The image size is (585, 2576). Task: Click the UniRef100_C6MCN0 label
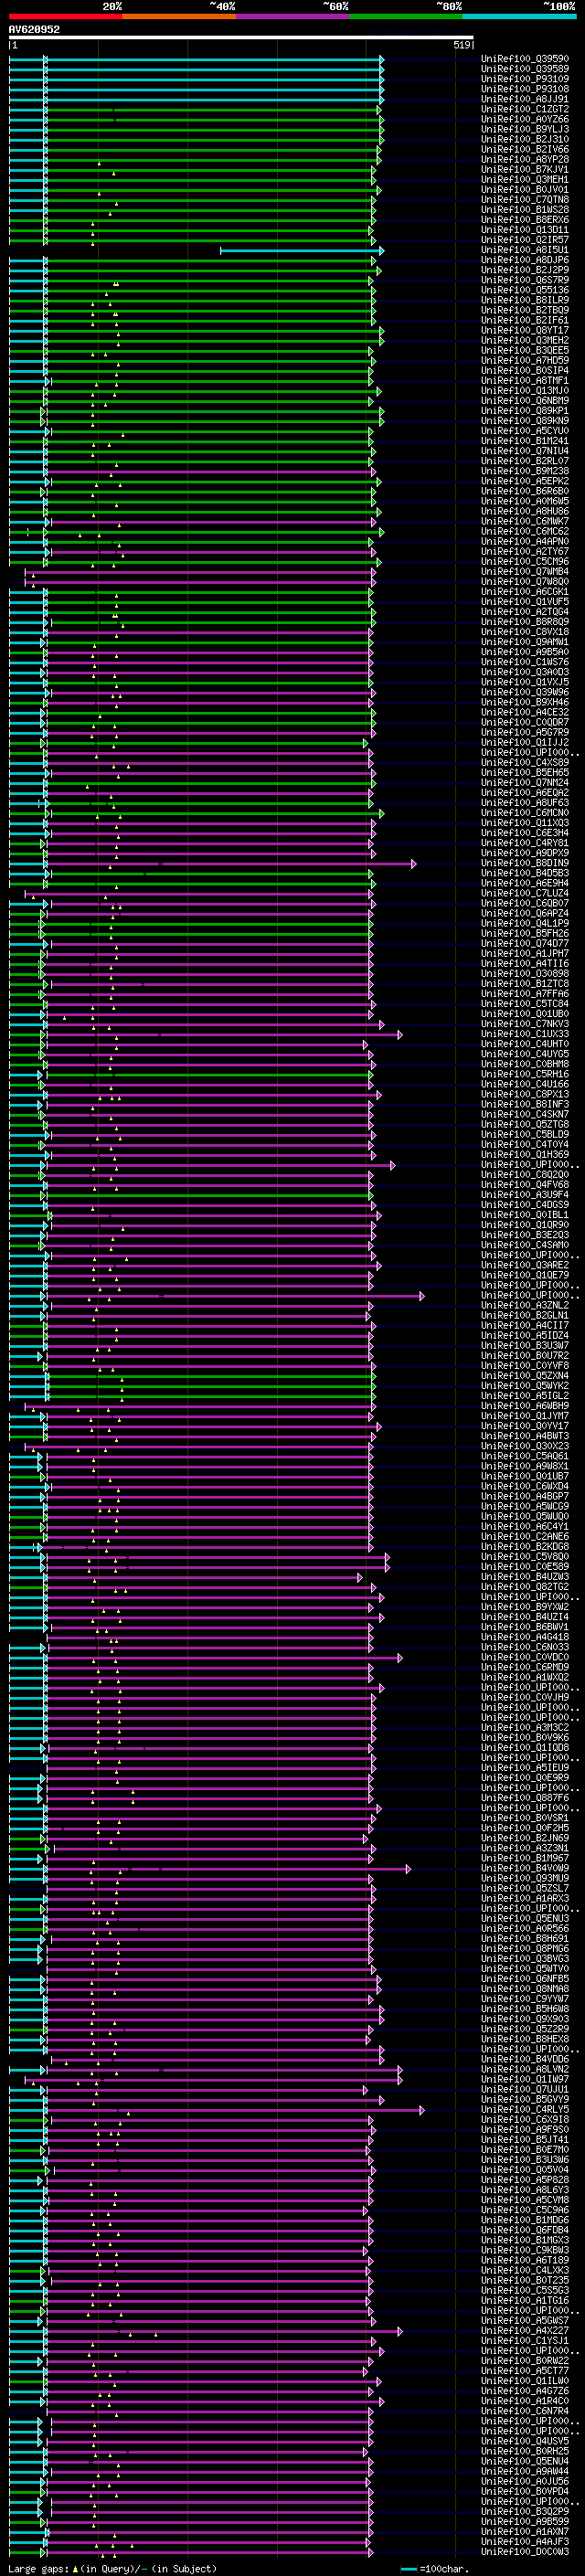coord(525,812)
